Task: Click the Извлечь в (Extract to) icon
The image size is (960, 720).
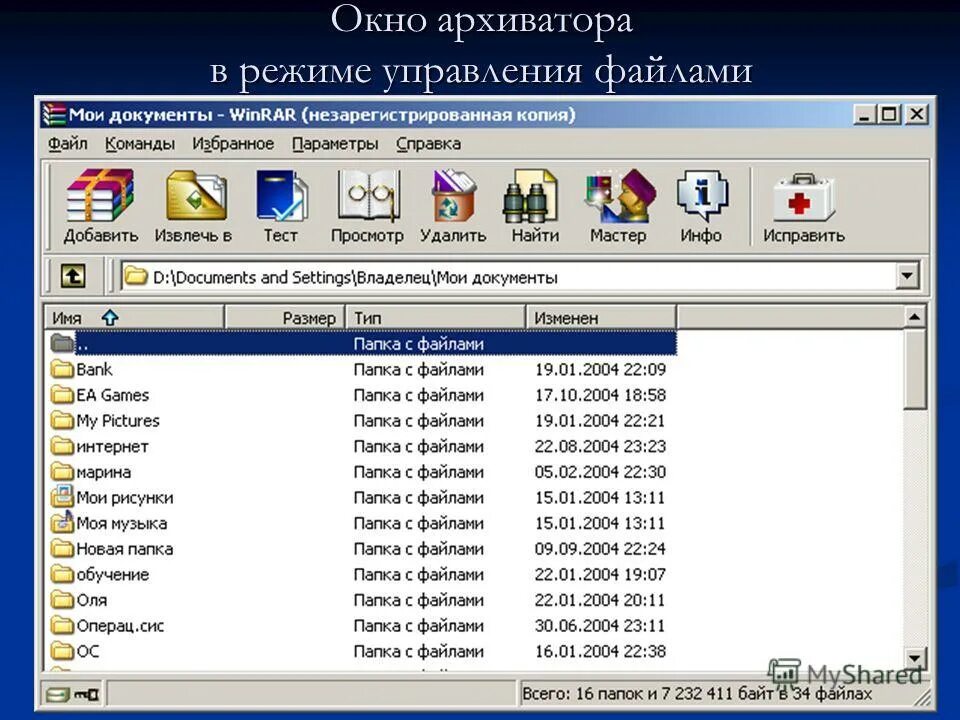Action: pos(195,196)
